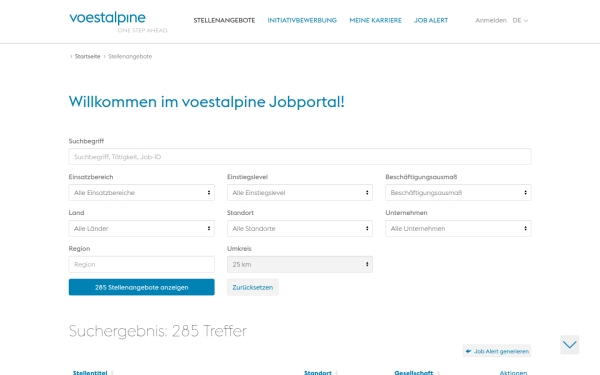Click the Zurücksetzen button
The image size is (600, 375).
click(x=253, y=287)
